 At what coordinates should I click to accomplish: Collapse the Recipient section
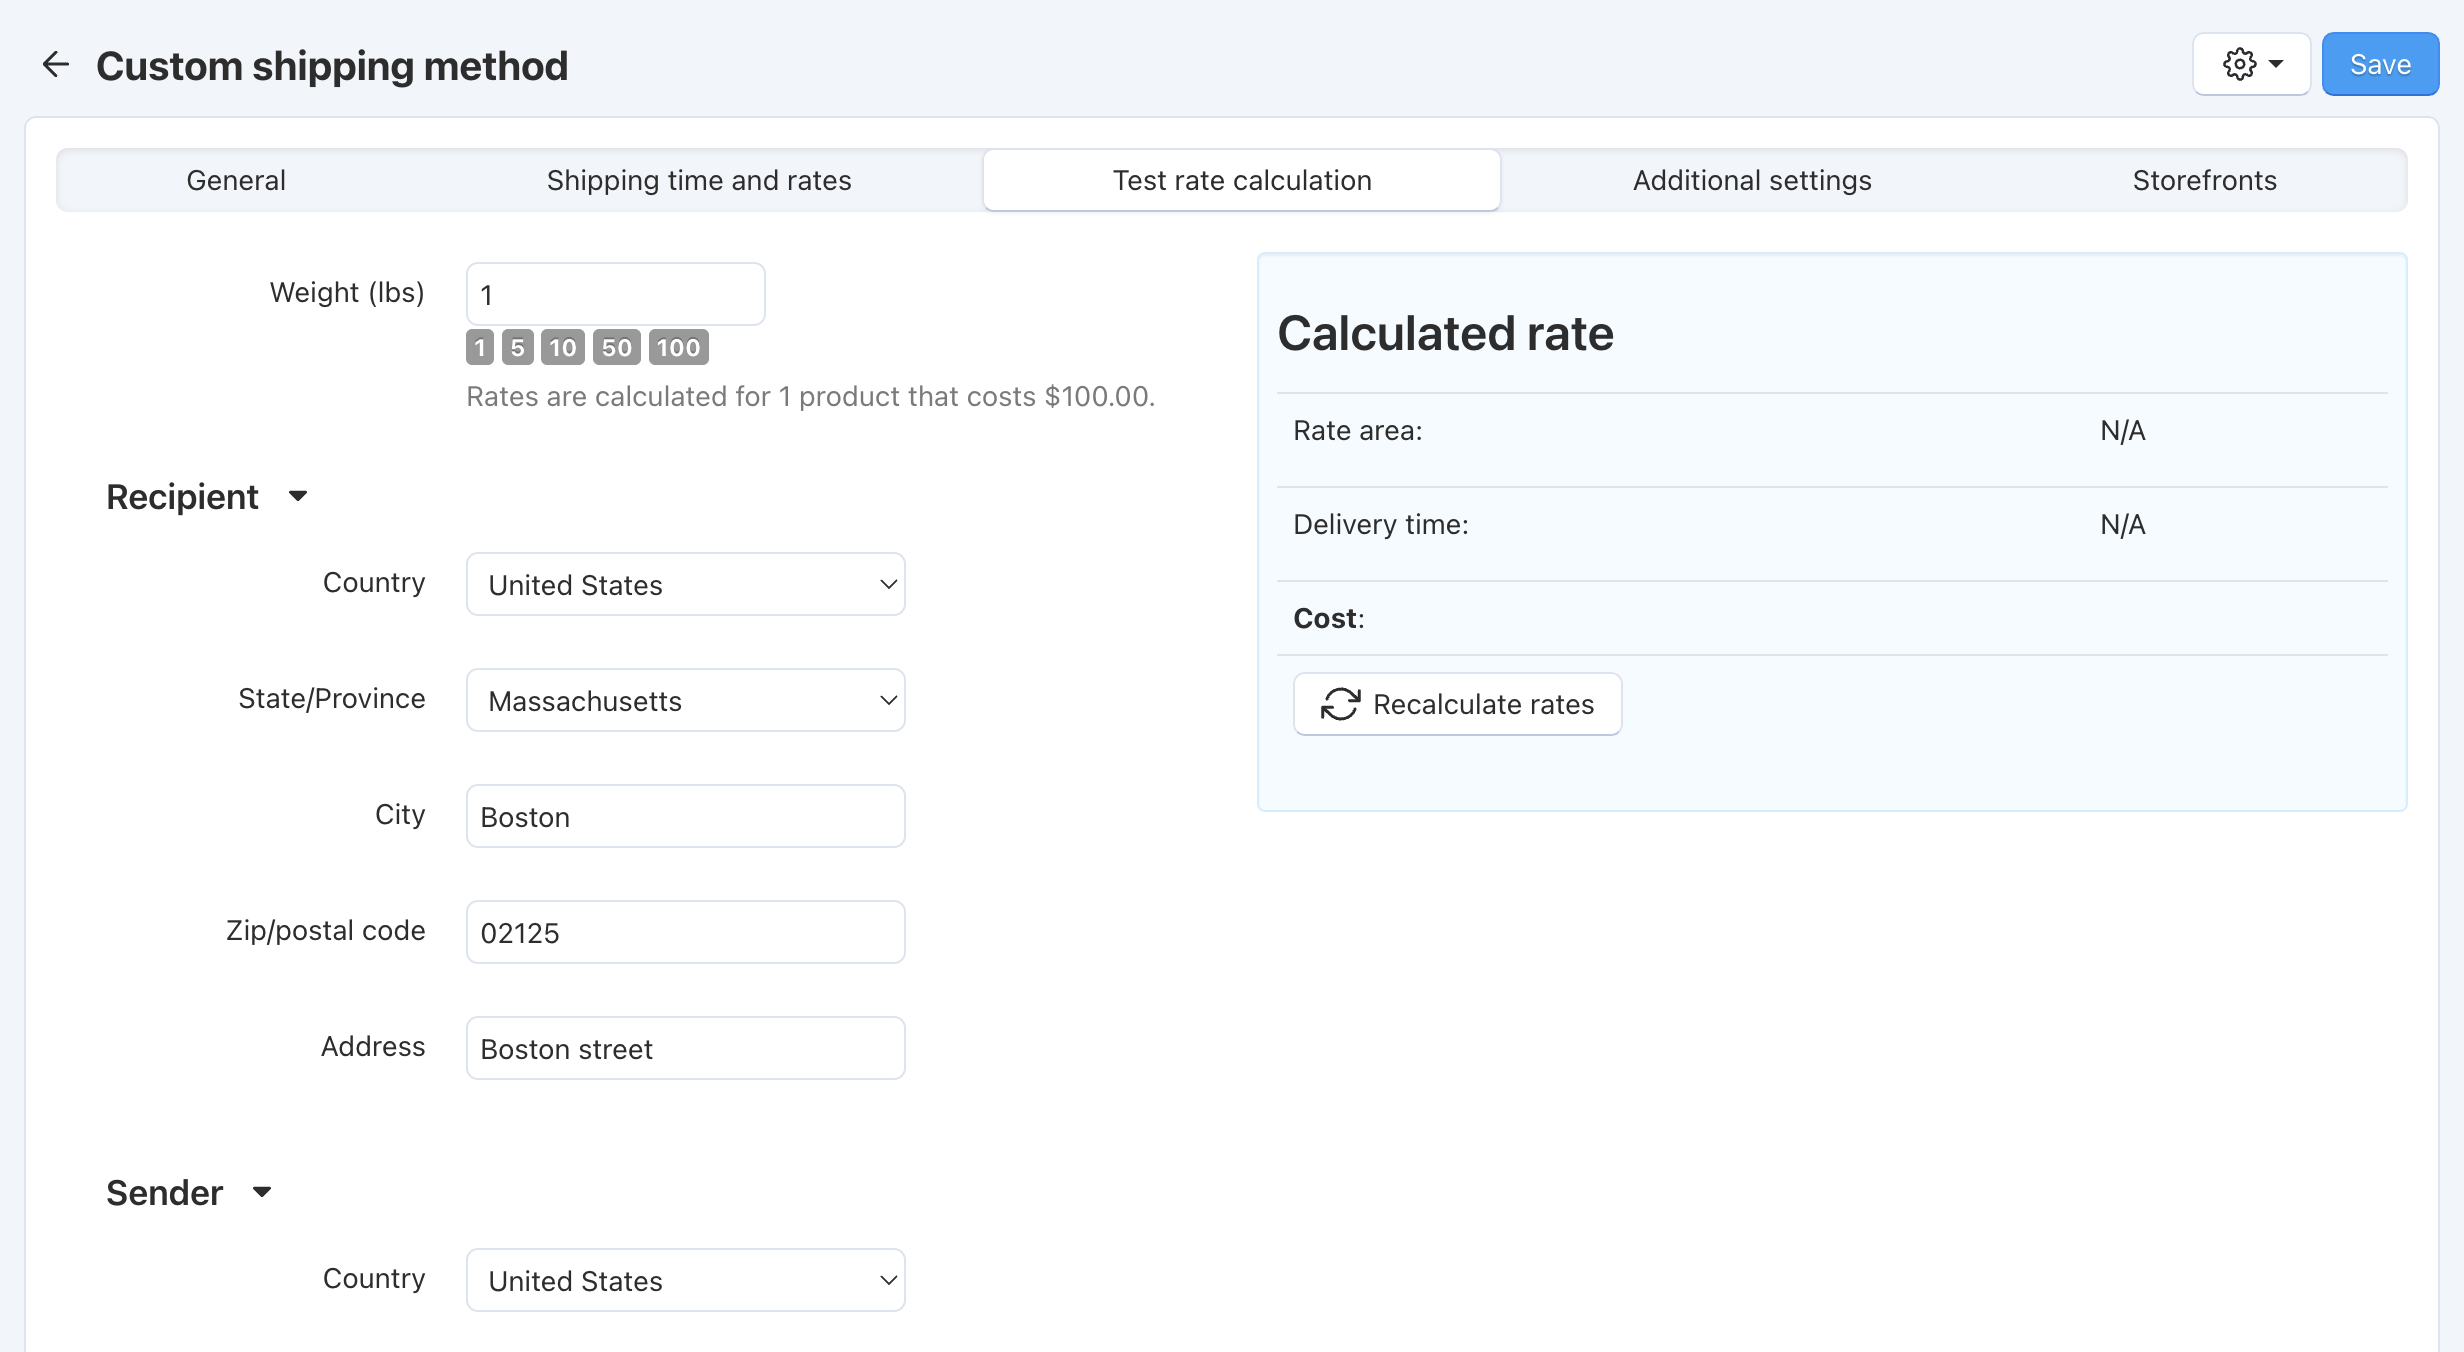click(x=207, y=497)
